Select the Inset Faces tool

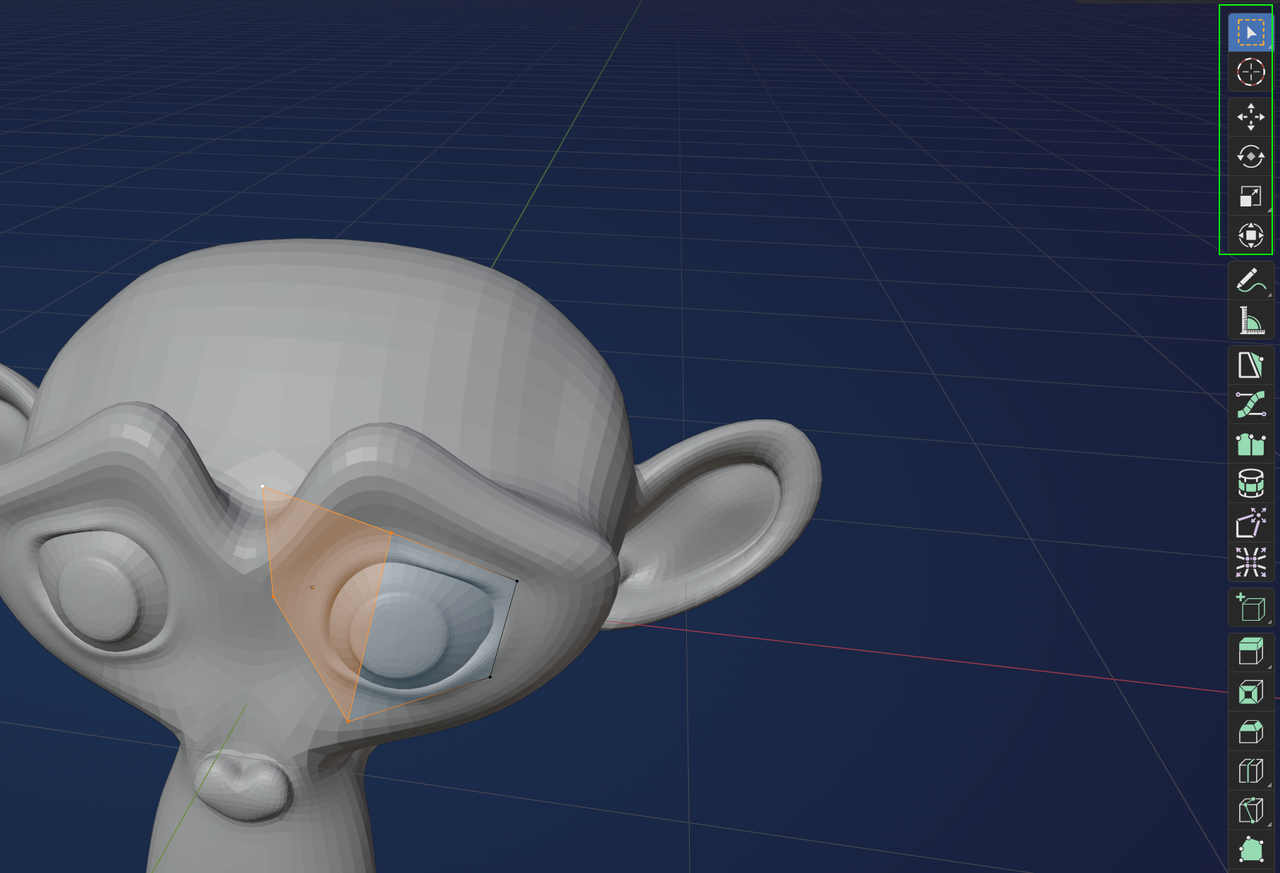tap(1250, 690)
